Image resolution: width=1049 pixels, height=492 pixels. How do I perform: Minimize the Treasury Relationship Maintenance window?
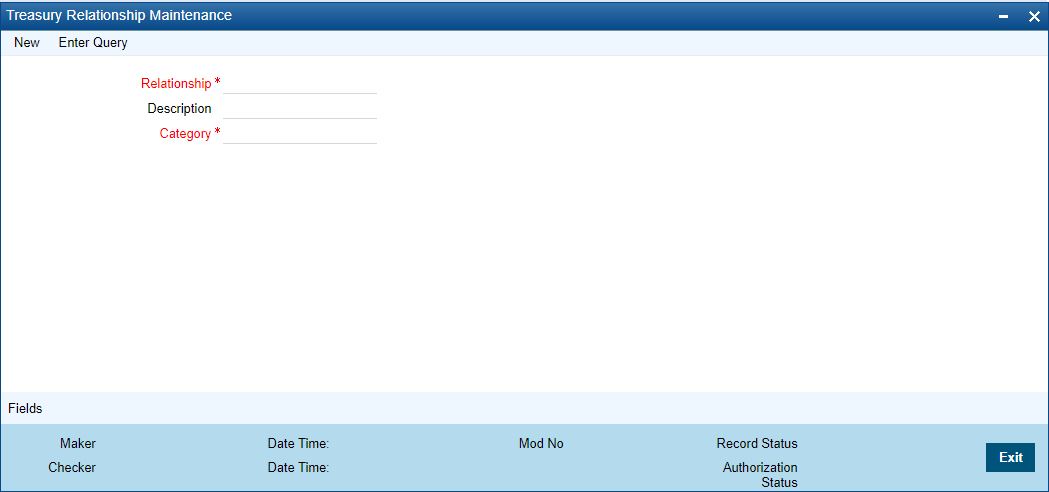(x=1004, y=17)
